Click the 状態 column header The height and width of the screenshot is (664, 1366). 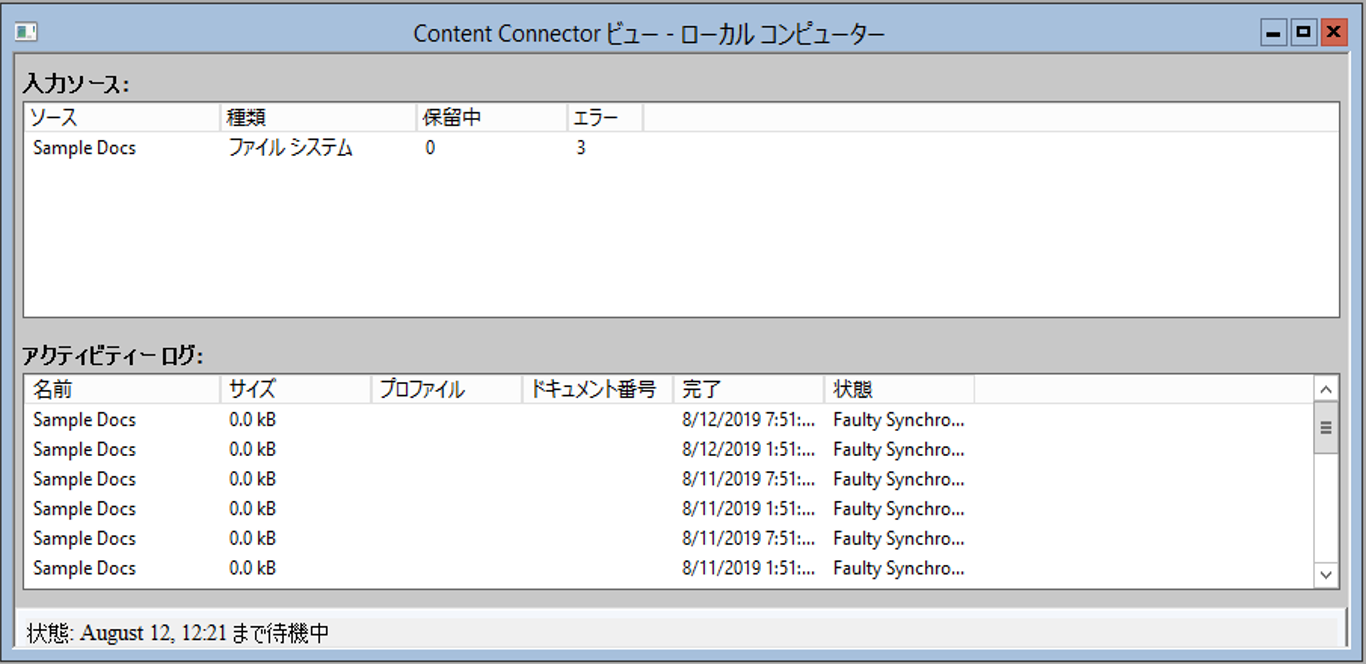tap(899, 389)
